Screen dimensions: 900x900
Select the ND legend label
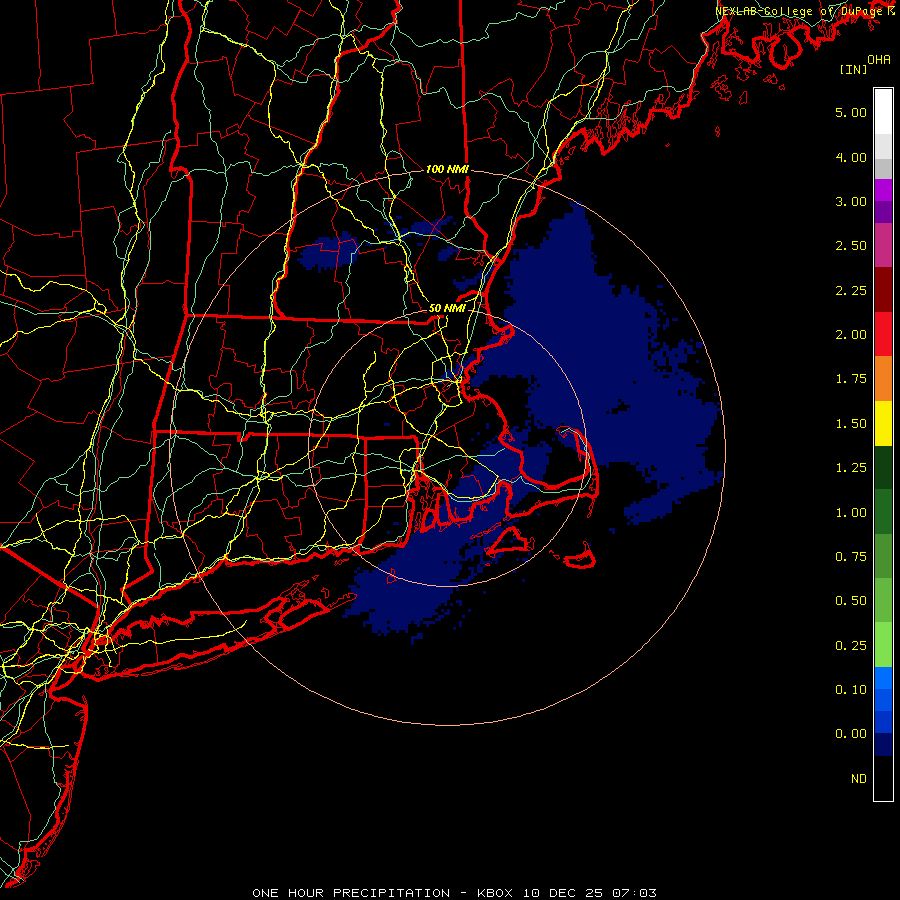pyautogui.click(x=859, y=779)
